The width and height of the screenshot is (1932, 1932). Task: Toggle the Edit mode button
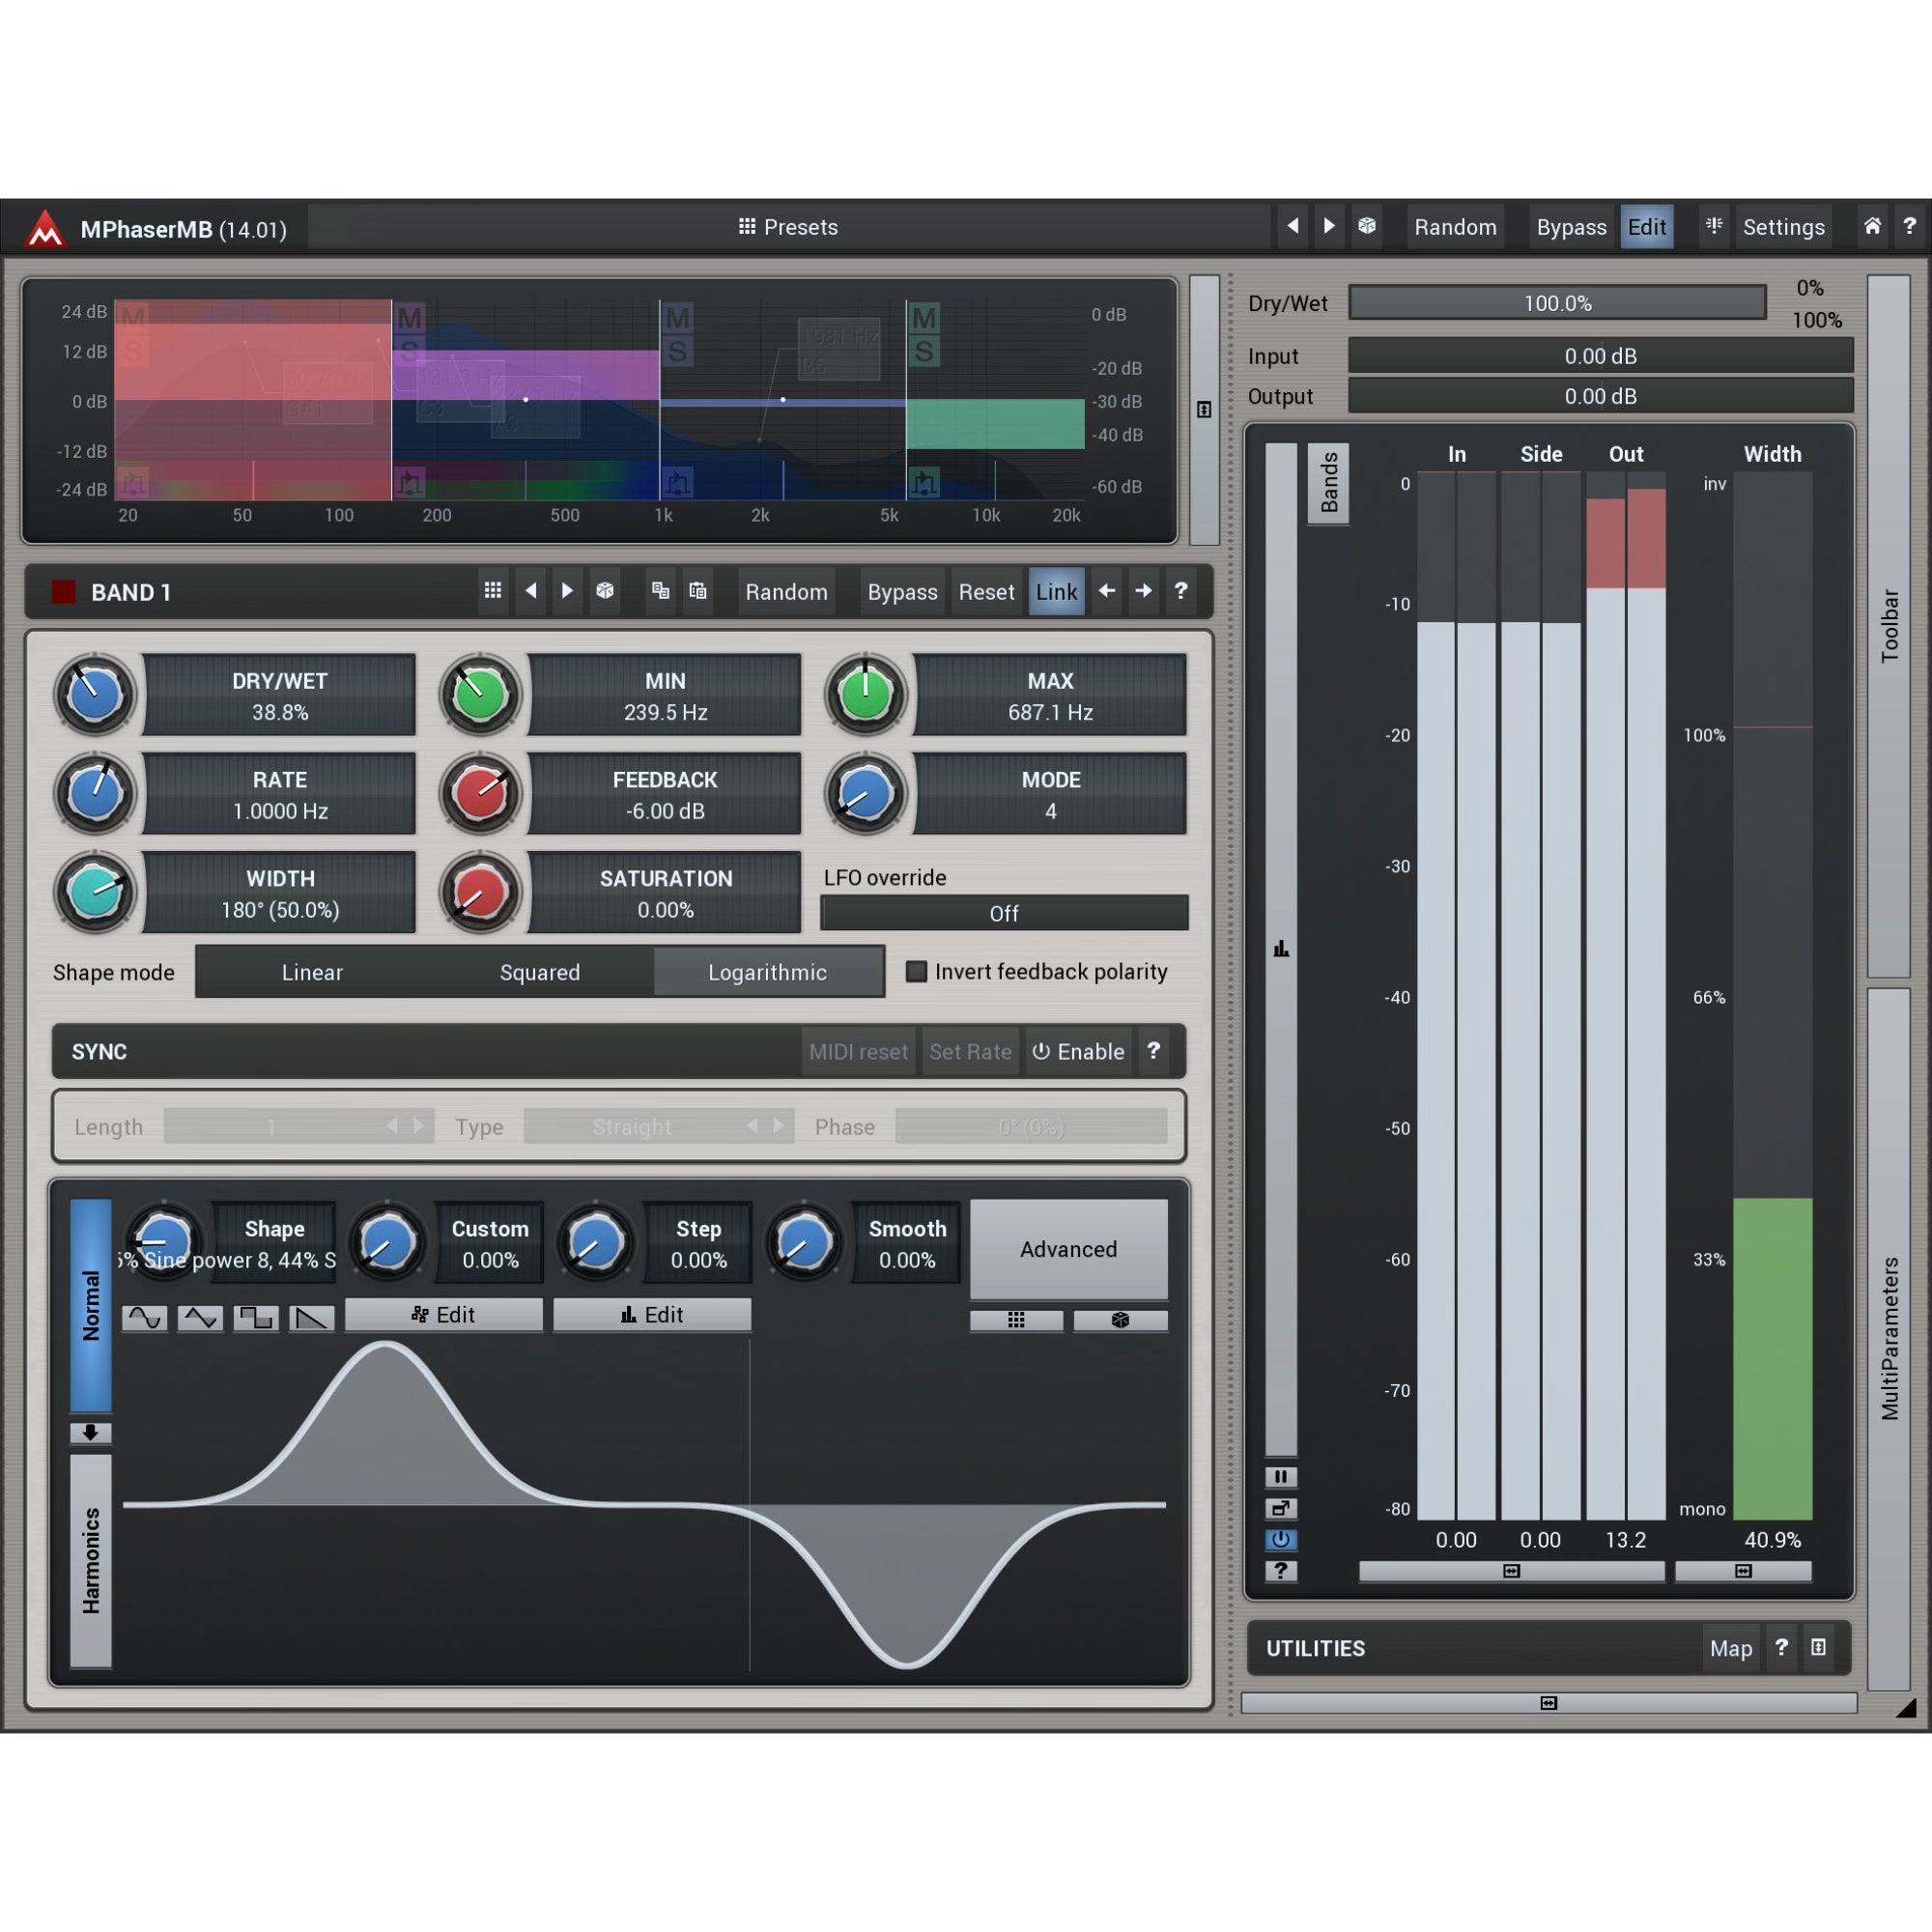pos(1646,227)
